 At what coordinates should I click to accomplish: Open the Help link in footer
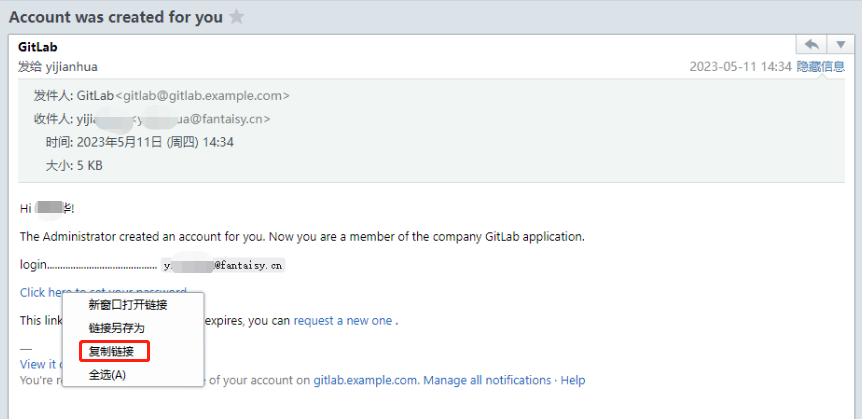[572, 380]
